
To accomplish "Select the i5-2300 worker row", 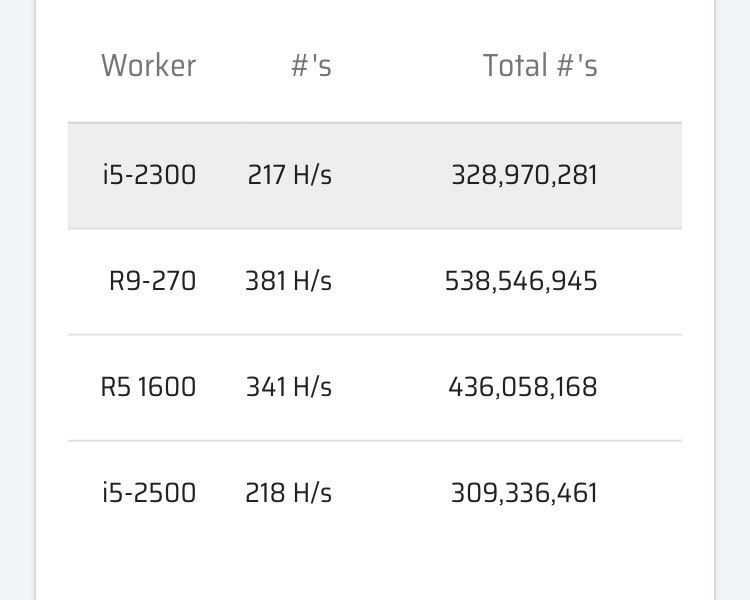I will point(375,176).
